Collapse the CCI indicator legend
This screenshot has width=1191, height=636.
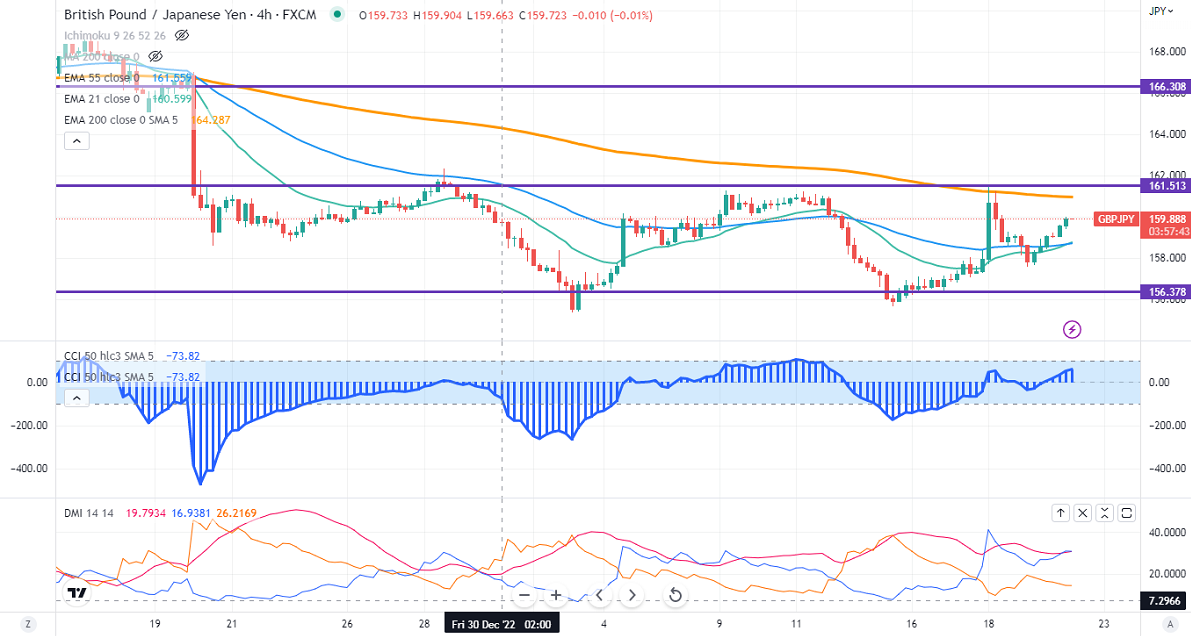coord(77,398)
